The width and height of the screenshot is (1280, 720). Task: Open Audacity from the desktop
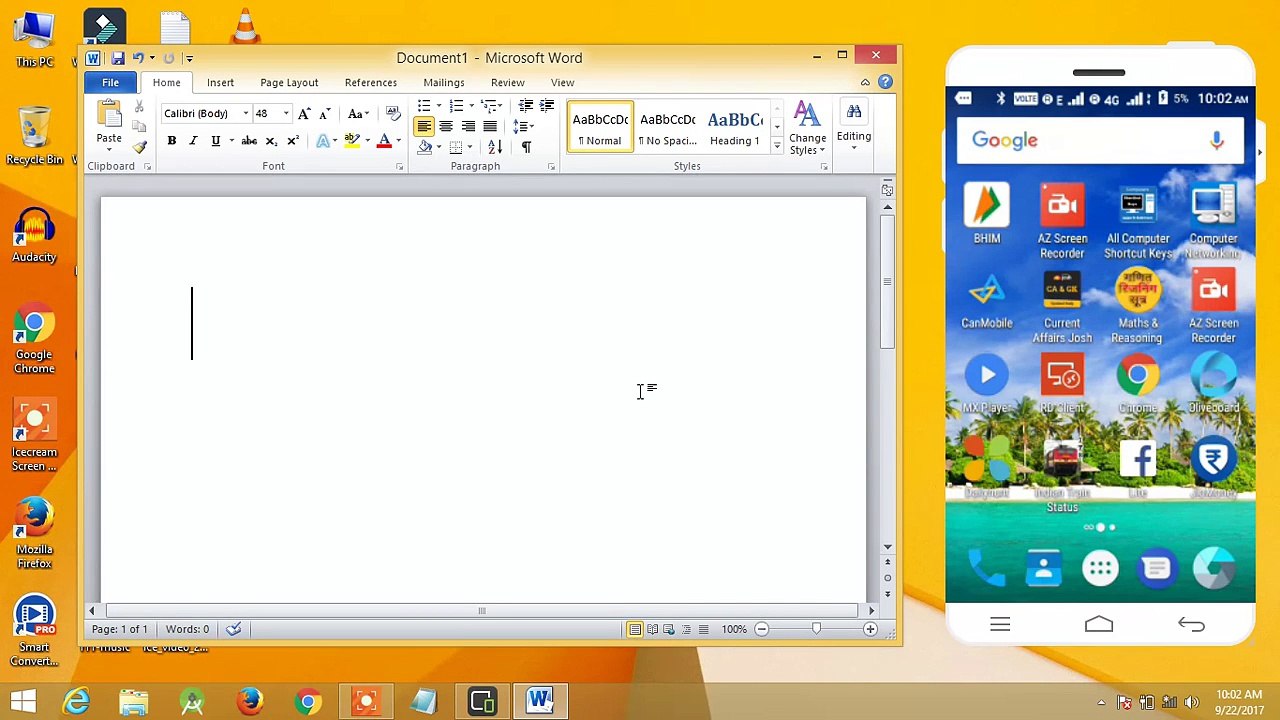tap(34, 236)
